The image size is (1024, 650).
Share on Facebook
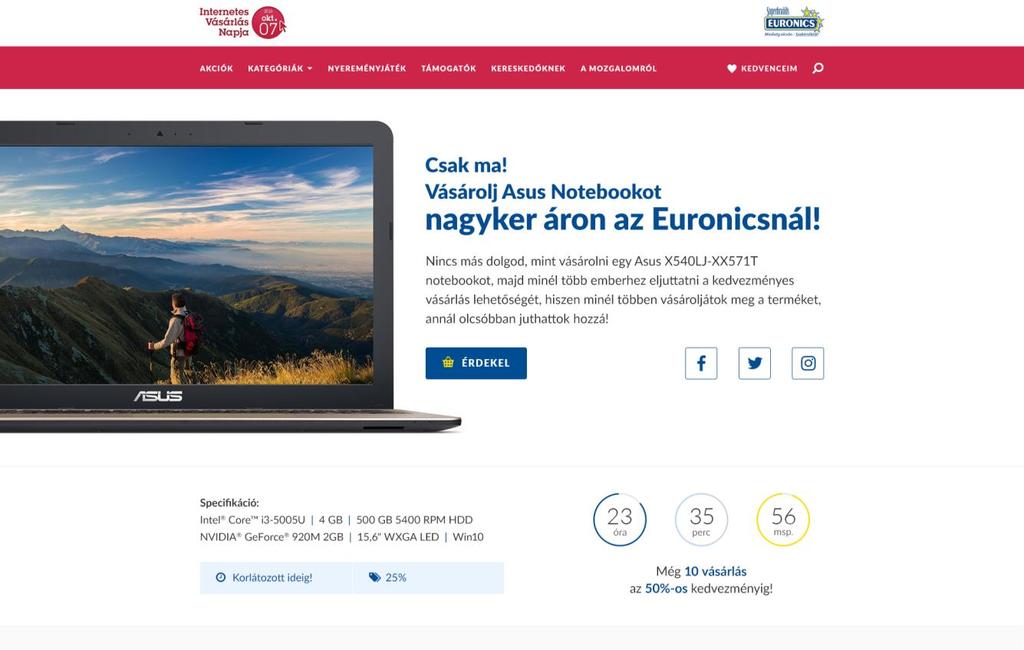701,363
